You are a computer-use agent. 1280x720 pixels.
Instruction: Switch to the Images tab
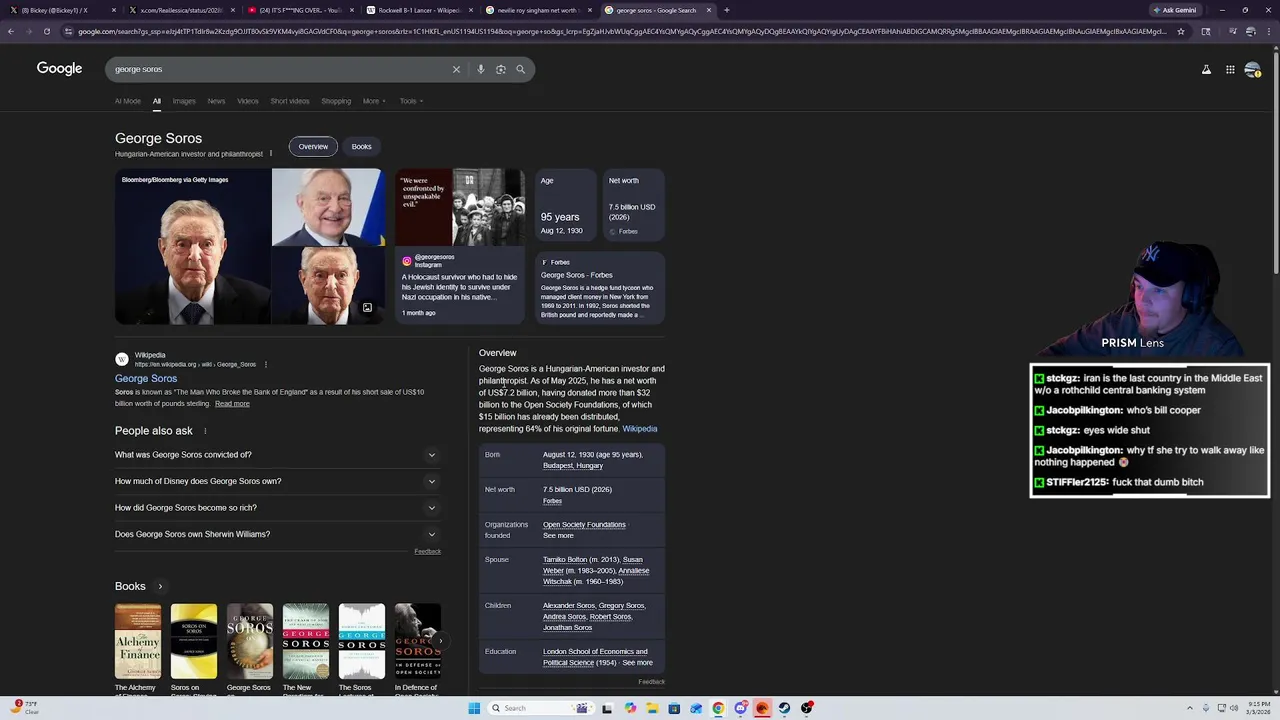click(184, 101)
